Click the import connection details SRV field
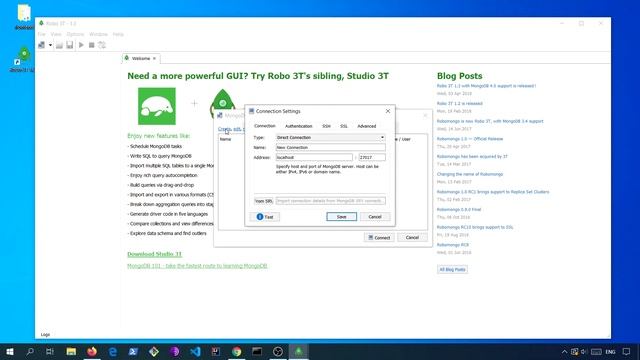Viewport: 640px width, 360px height. click(x=330, y=201)
